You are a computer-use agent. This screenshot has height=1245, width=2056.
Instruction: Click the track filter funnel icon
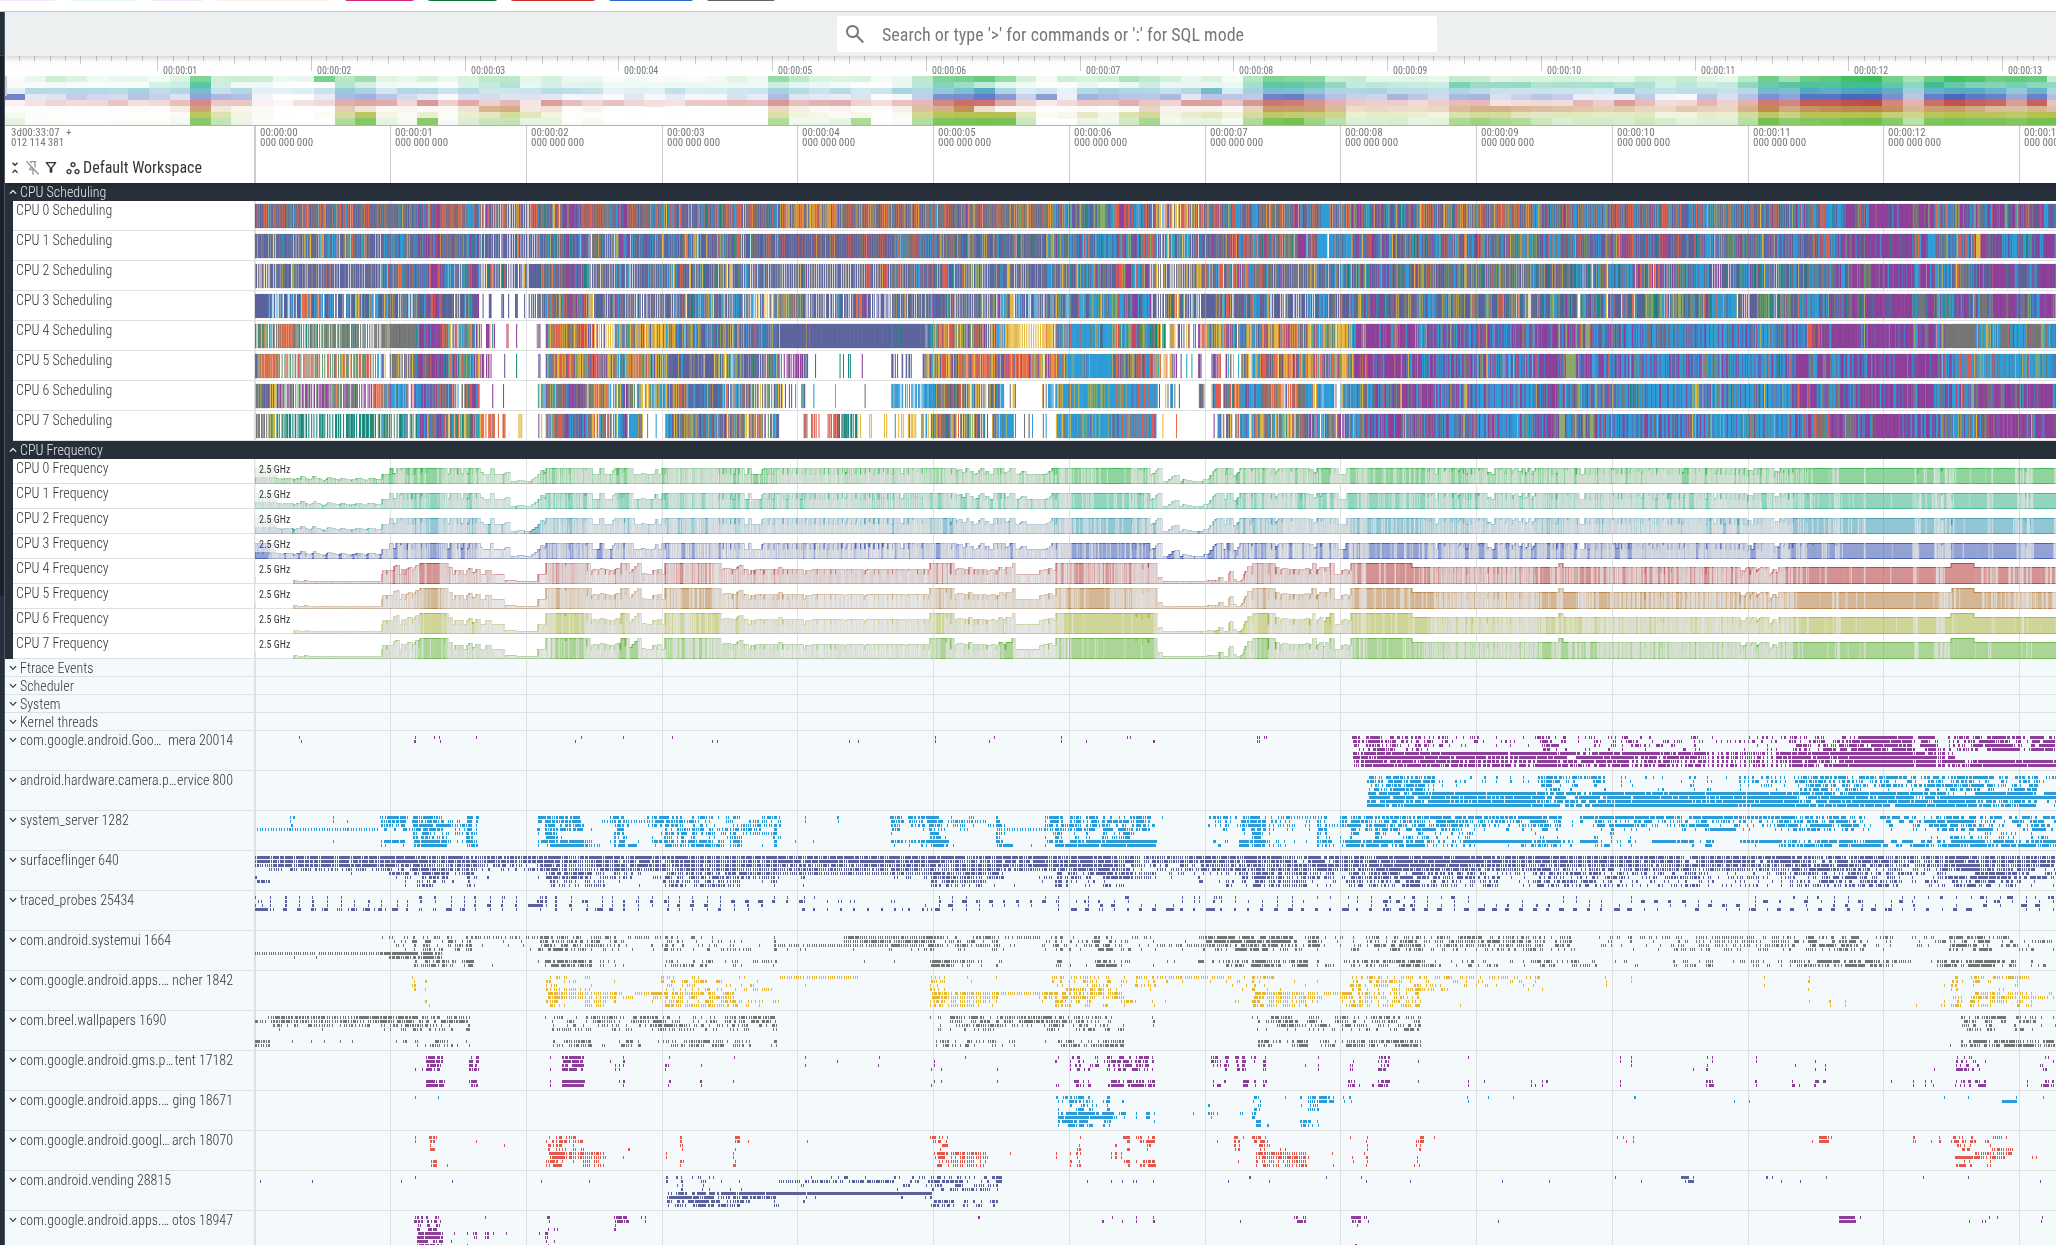tap(51, 168)
